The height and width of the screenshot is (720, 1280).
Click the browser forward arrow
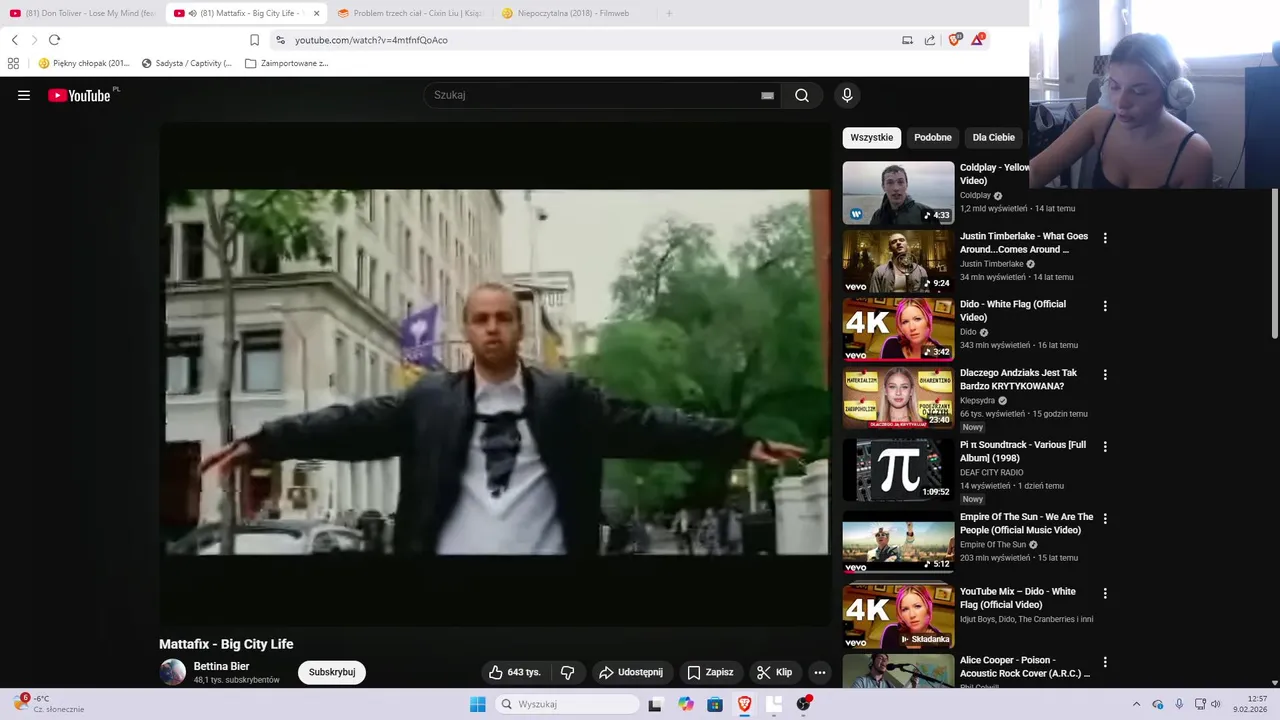click(x=34, y=40)
